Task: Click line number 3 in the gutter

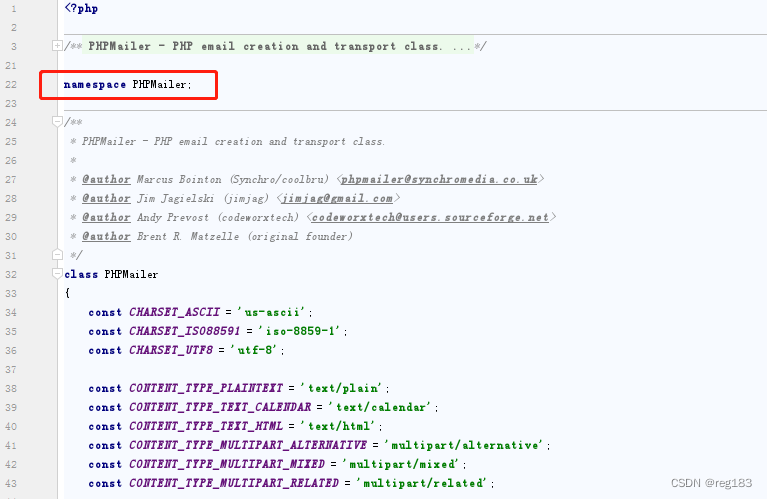Action: tap(14, 46)
